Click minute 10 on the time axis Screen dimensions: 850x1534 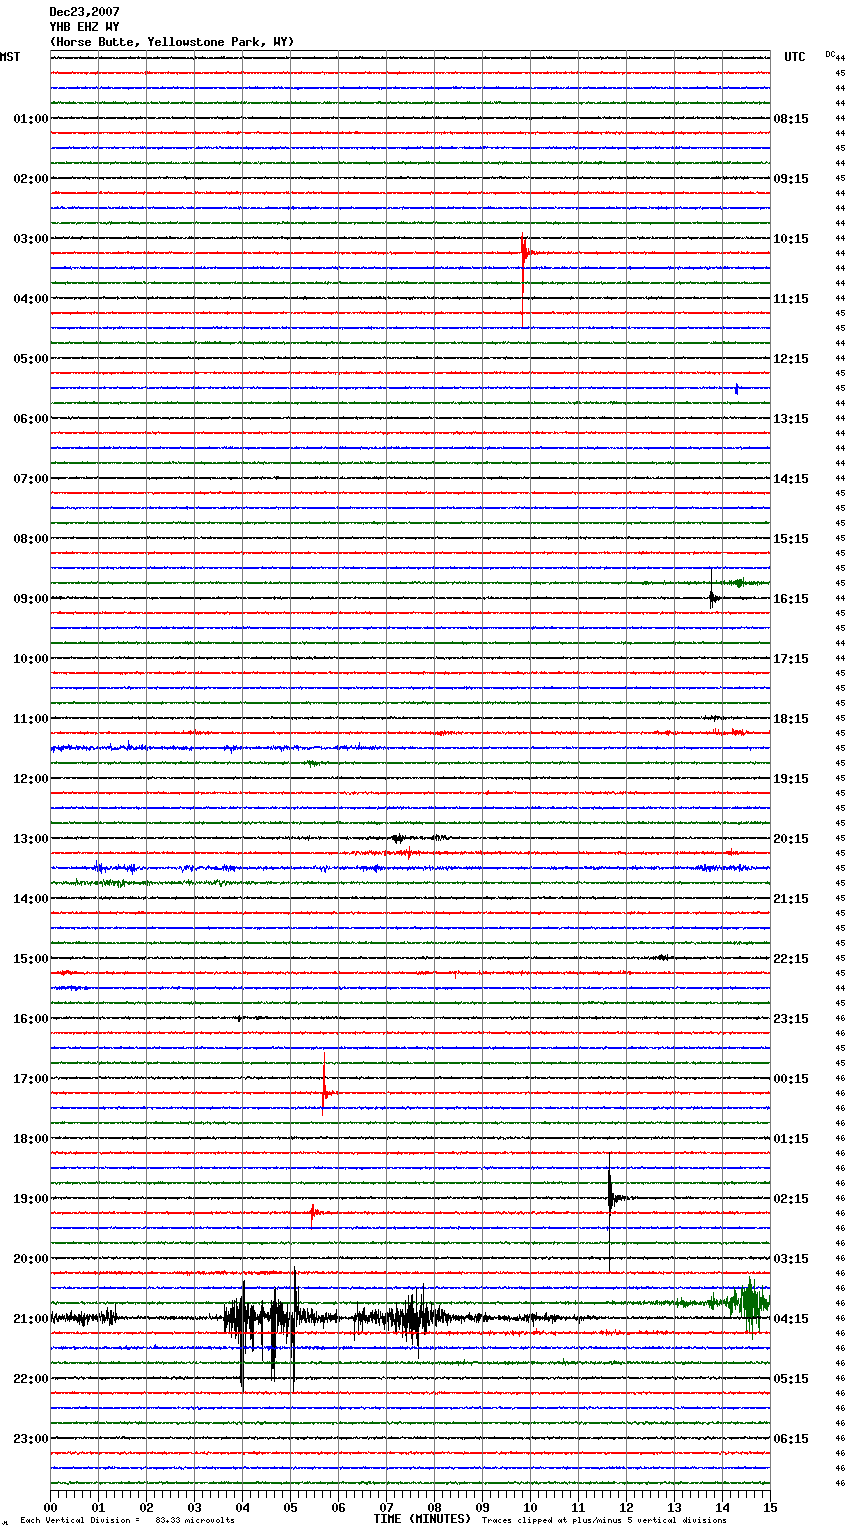tap(531, 1507)
